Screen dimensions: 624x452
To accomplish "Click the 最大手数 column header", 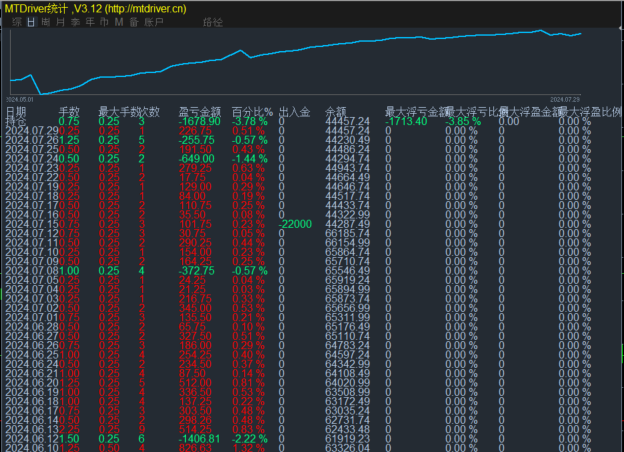I will [x=119, y=112].
